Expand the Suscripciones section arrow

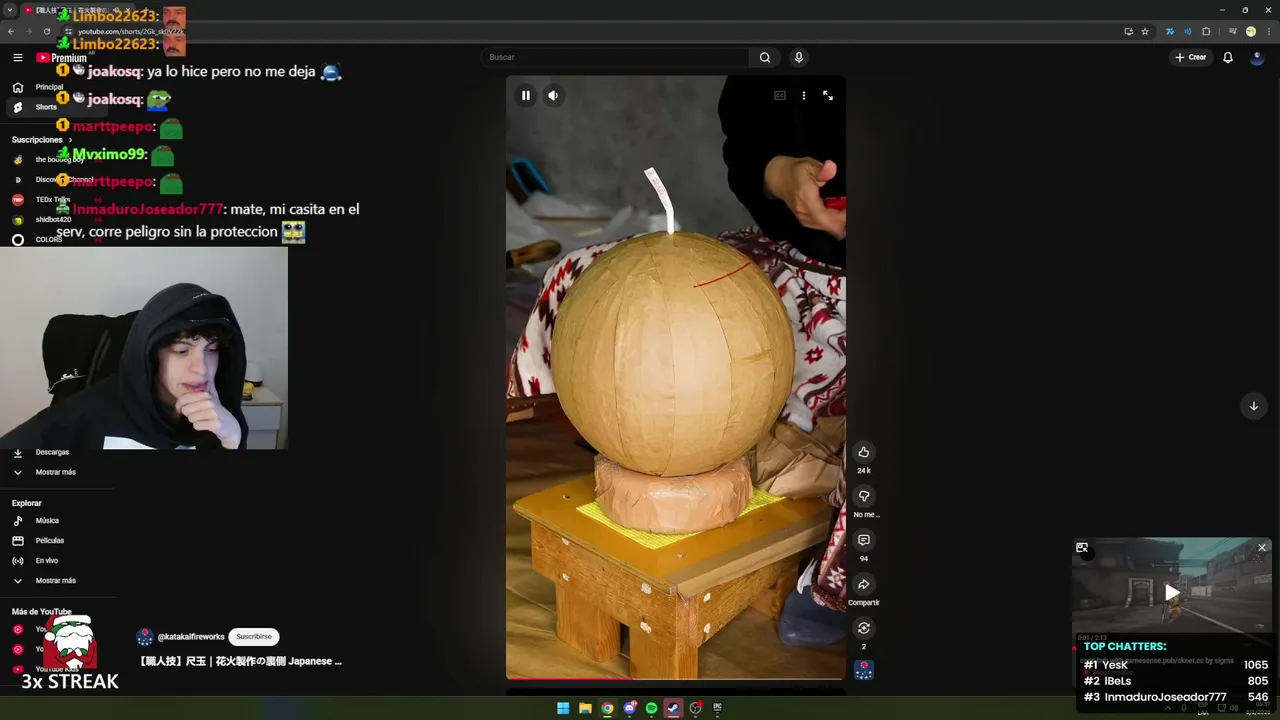pyautogui.click(x=70, y=140)
